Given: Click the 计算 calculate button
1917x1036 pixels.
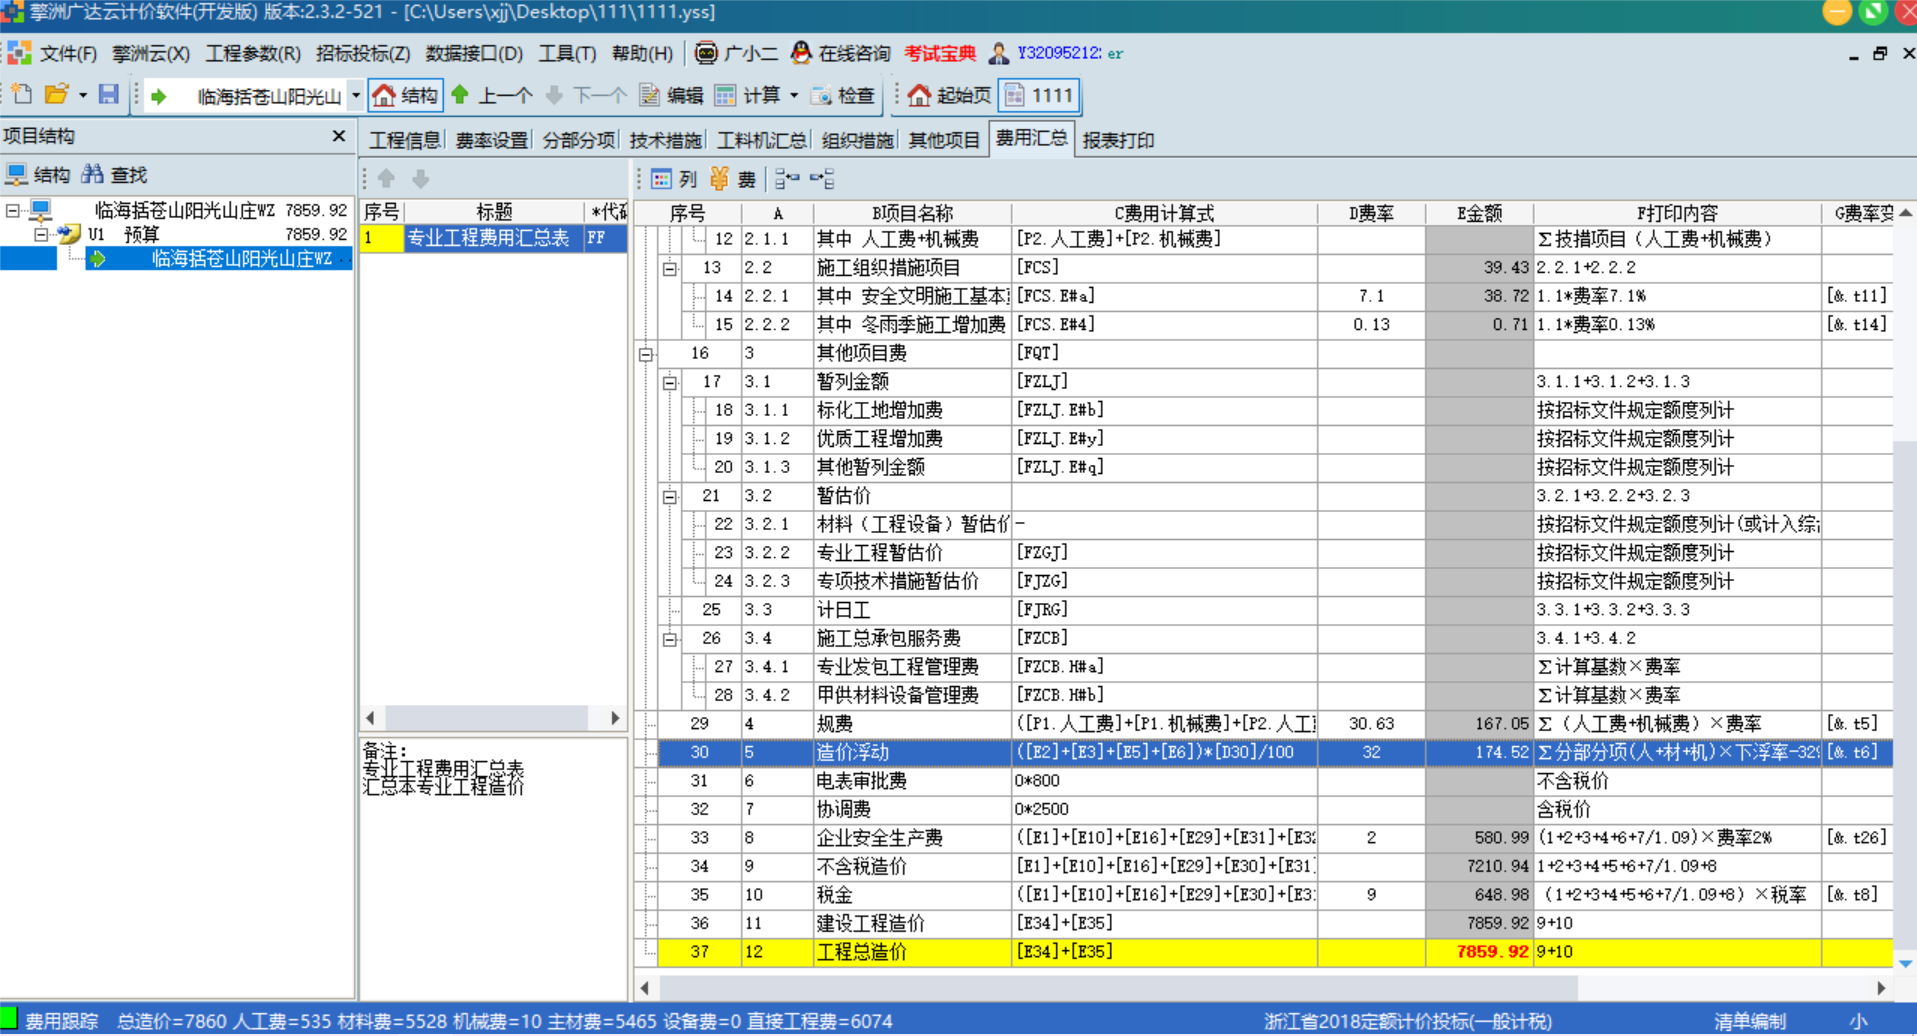Looking at the screenshot, I should coord(748,96).
